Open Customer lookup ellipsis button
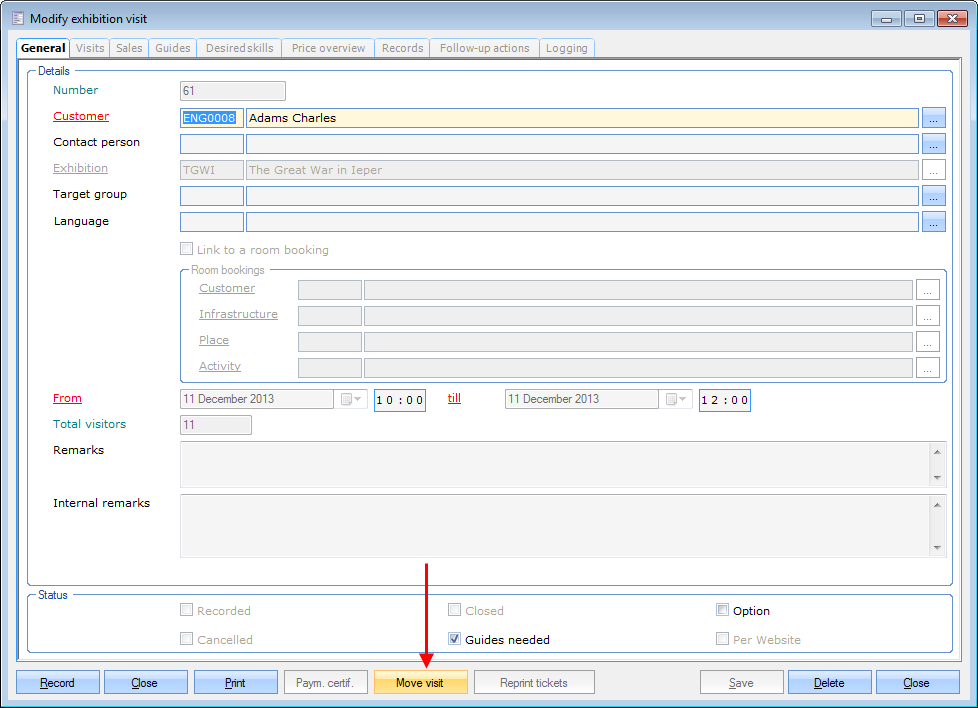978x708 pixels. (933, 118)
